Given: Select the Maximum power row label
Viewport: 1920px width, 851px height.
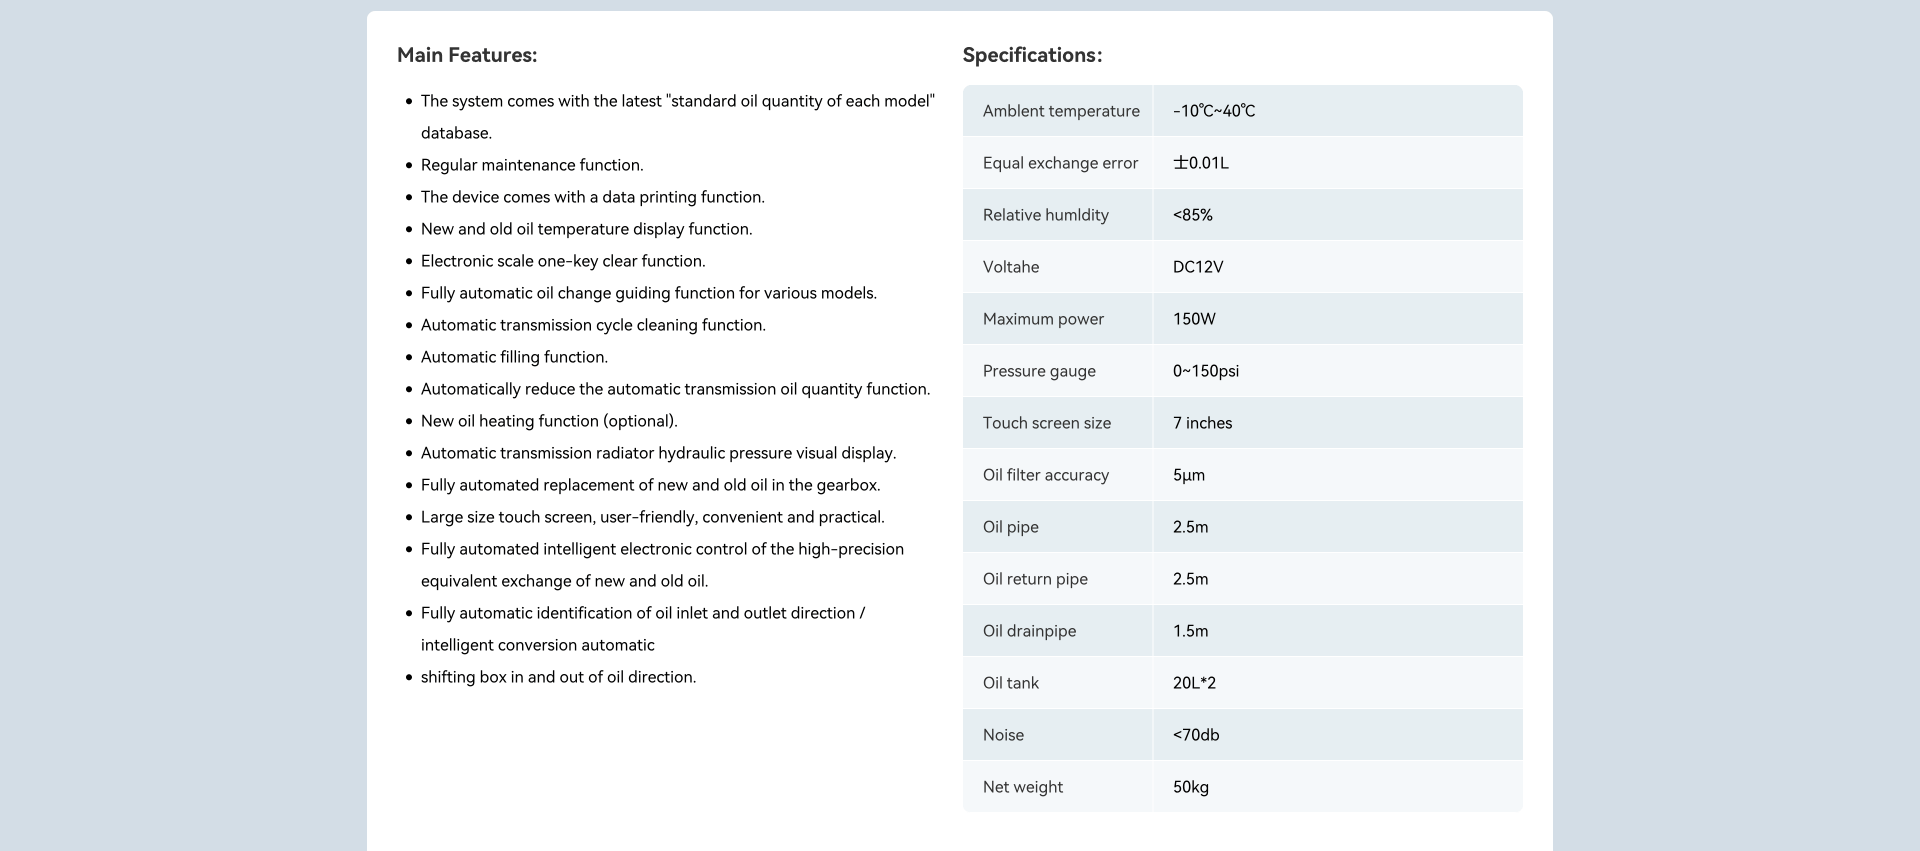Looking at the screenshot, I should click(1043, 319).
